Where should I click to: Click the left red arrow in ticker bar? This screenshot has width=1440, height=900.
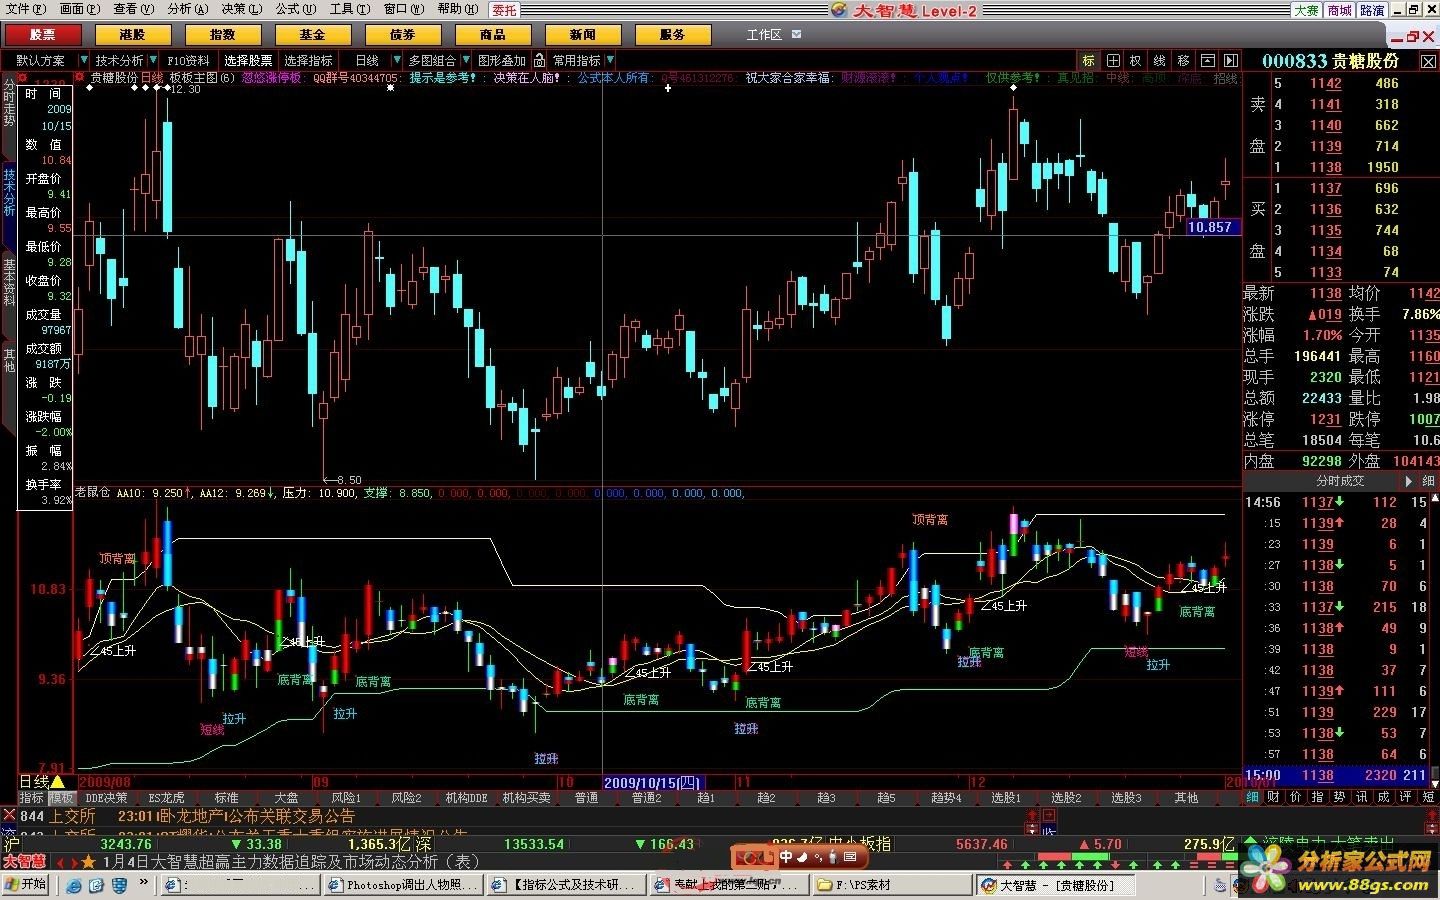pos(59,861)
